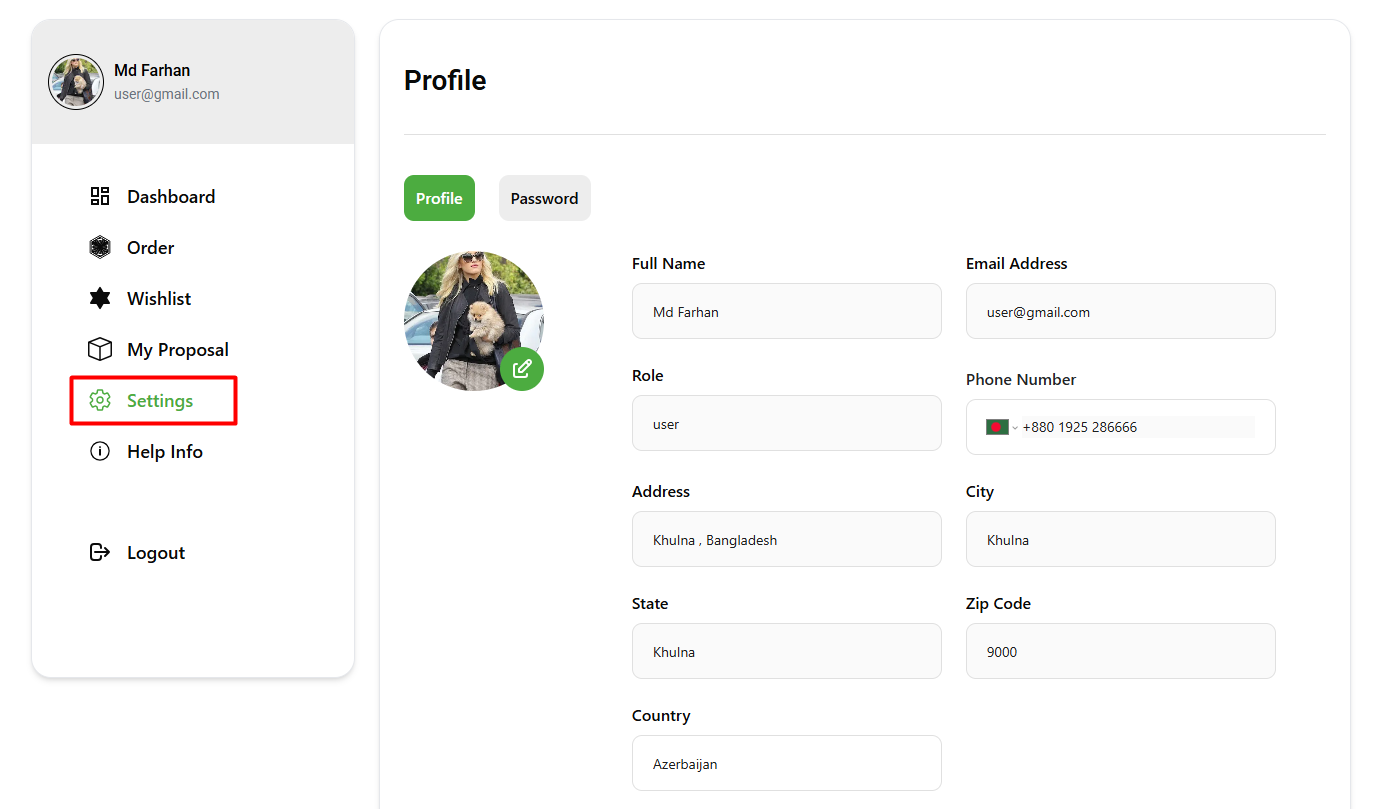Go to the Wishlist page link

159,298
